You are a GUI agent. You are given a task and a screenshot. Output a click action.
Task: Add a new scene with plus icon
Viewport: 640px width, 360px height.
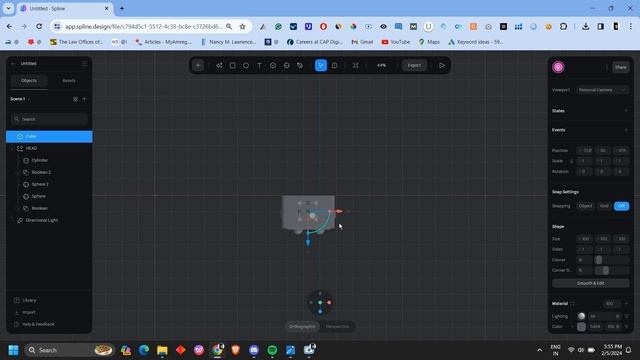point(84,99)
